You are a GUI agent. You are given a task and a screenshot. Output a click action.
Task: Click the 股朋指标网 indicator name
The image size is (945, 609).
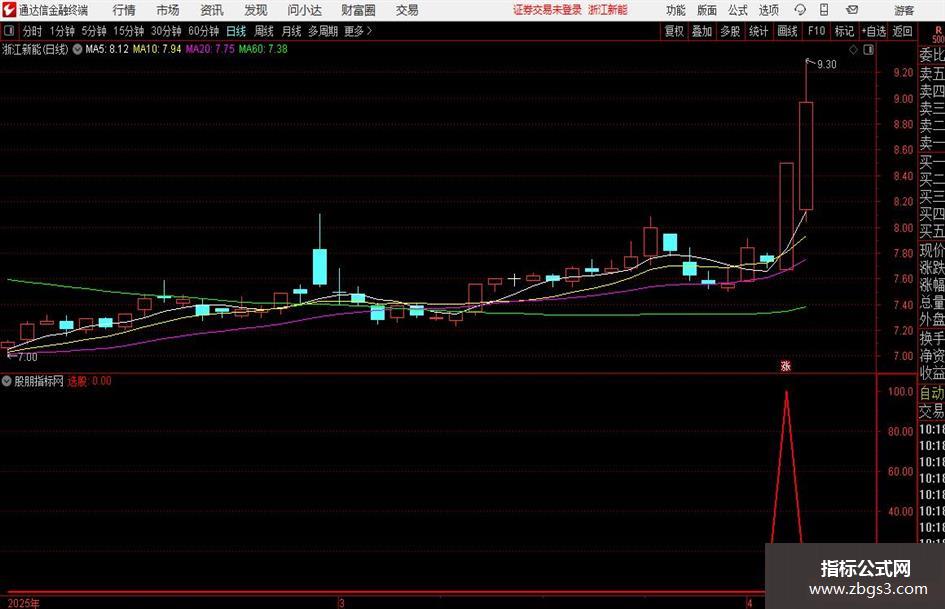tap(39, 381)
